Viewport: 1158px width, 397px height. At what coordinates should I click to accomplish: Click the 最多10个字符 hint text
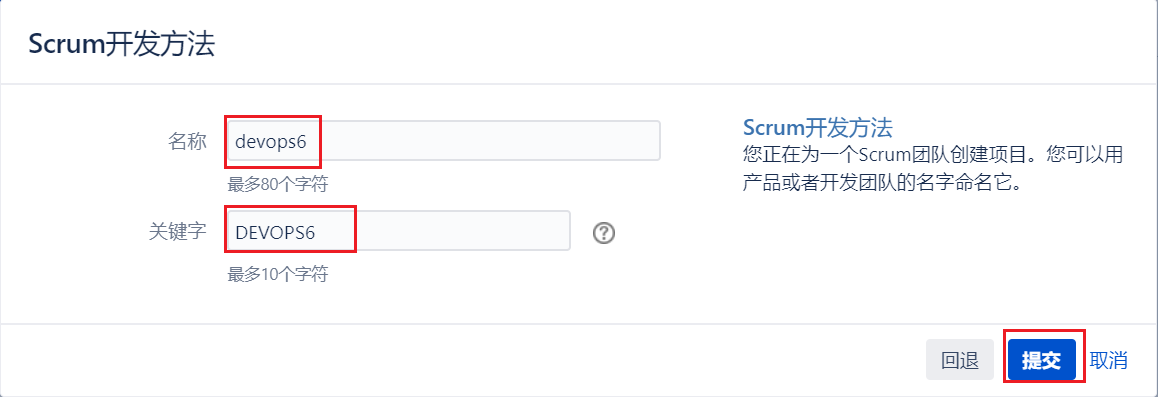pyautogui.click(x=278, y=275)
